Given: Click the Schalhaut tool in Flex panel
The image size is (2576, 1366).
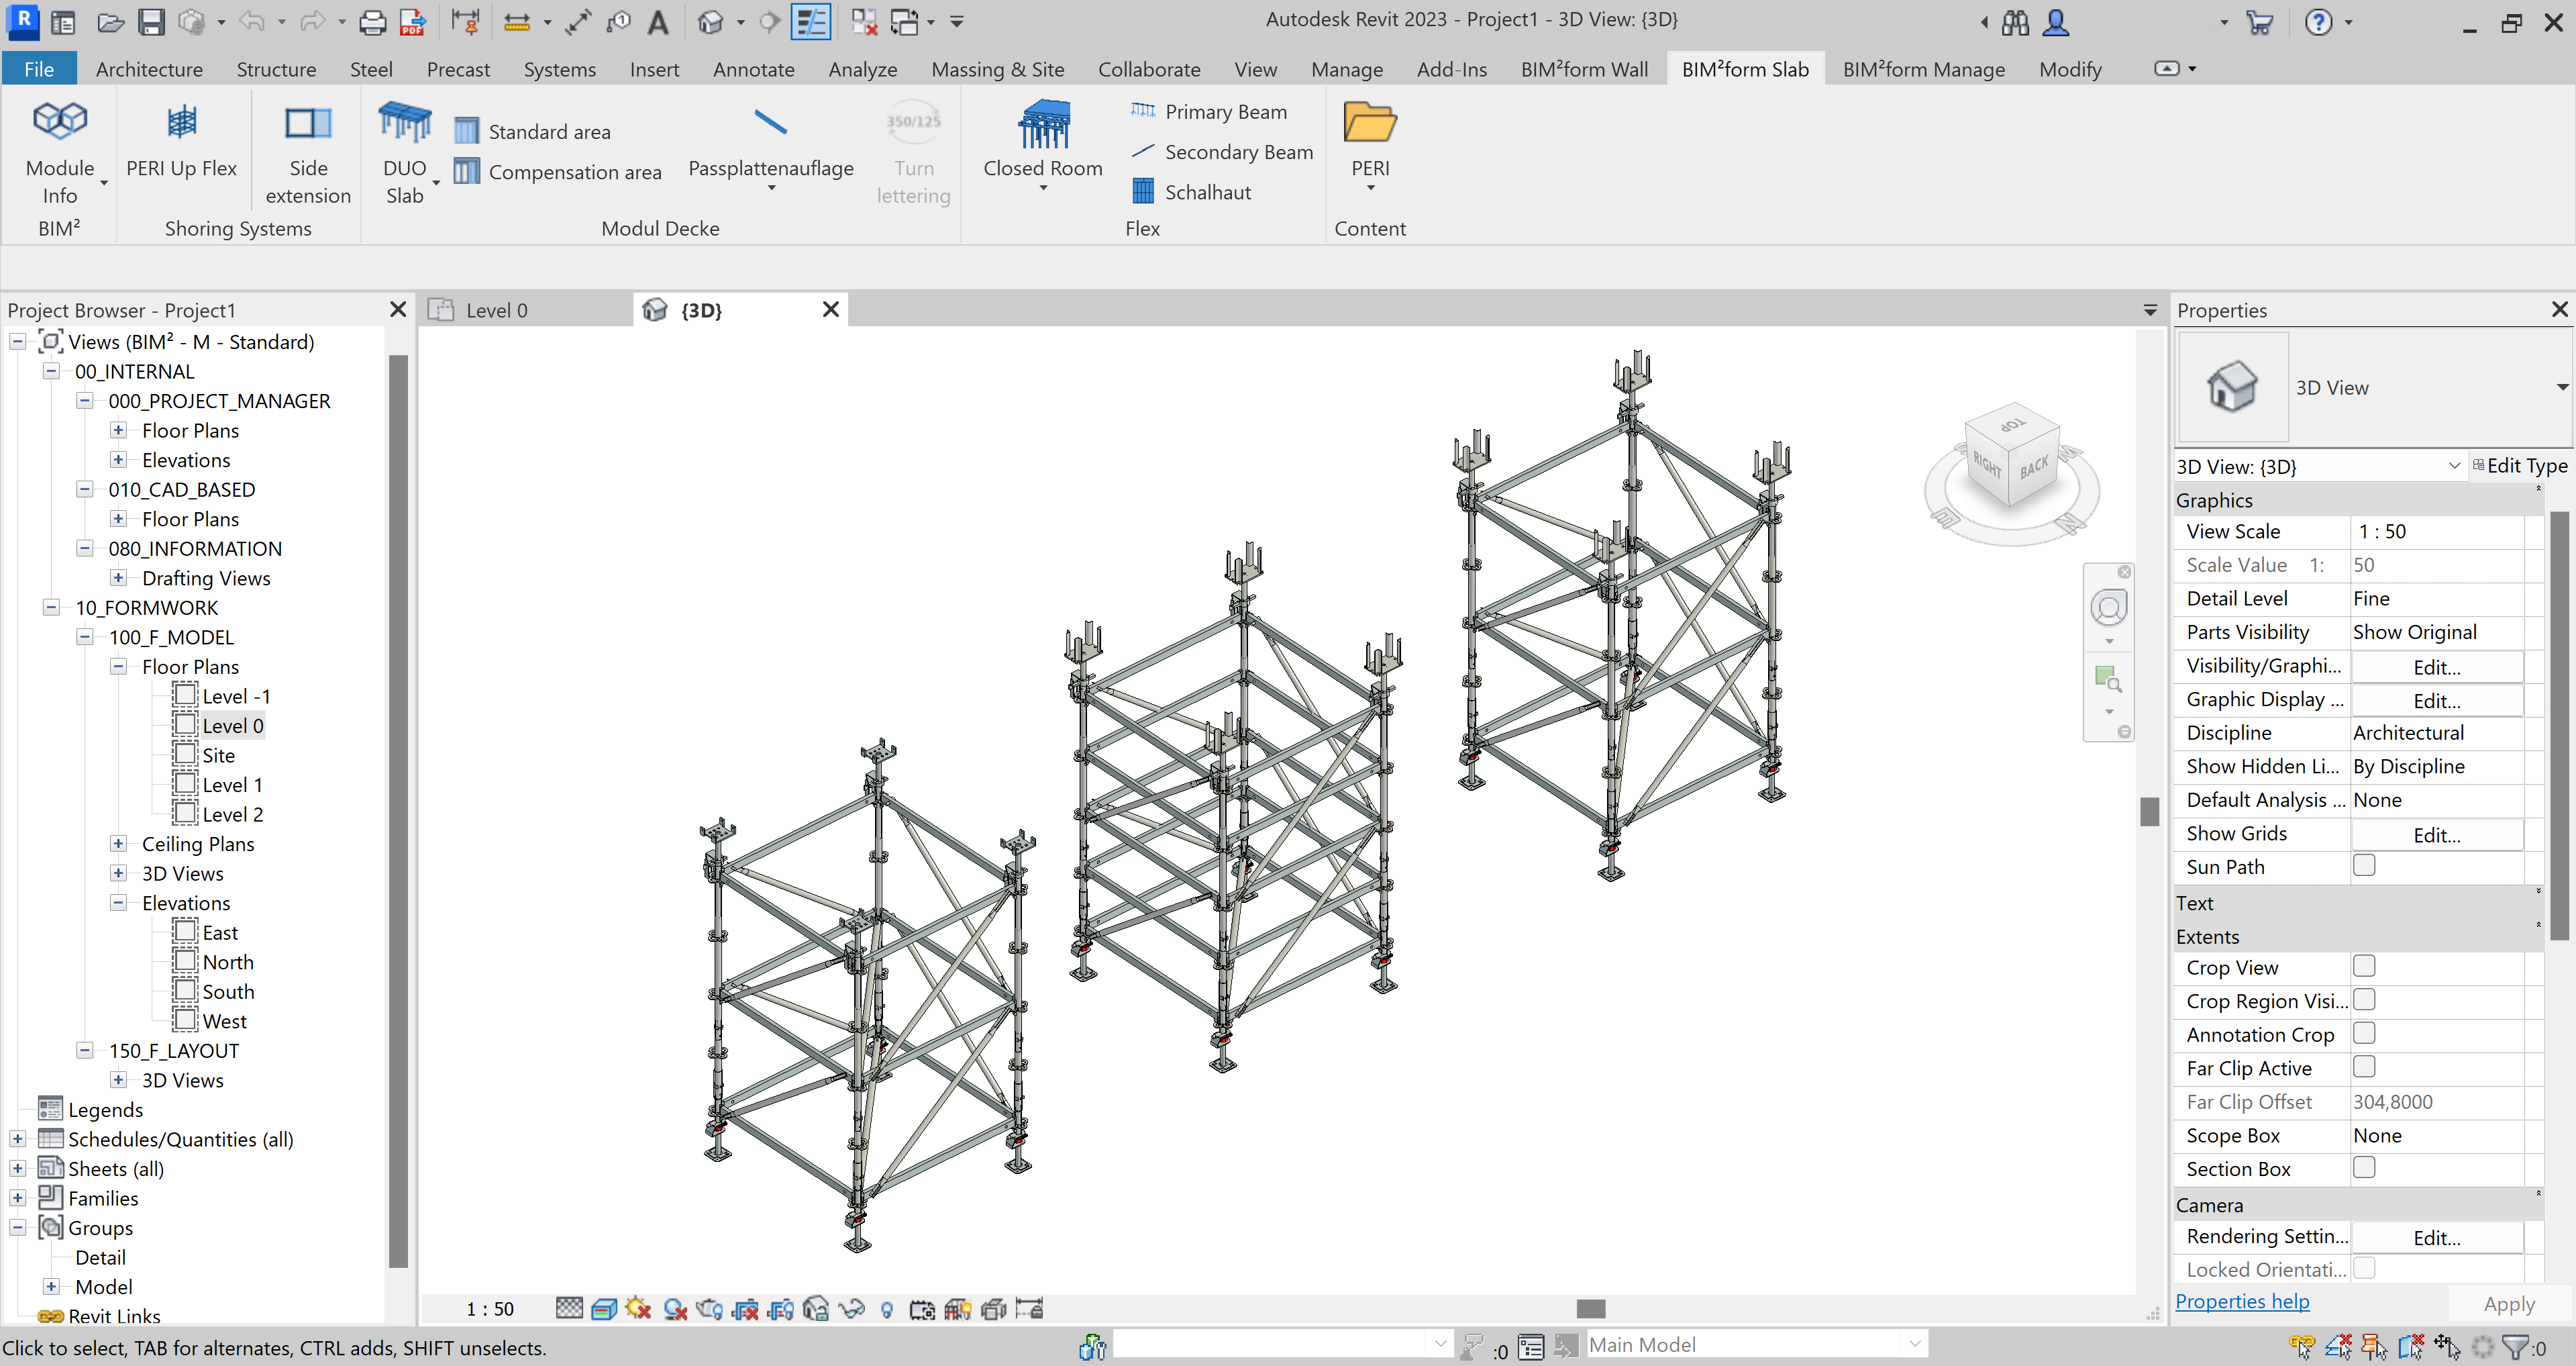Looking at the screenshot, I should point(1208,191).
